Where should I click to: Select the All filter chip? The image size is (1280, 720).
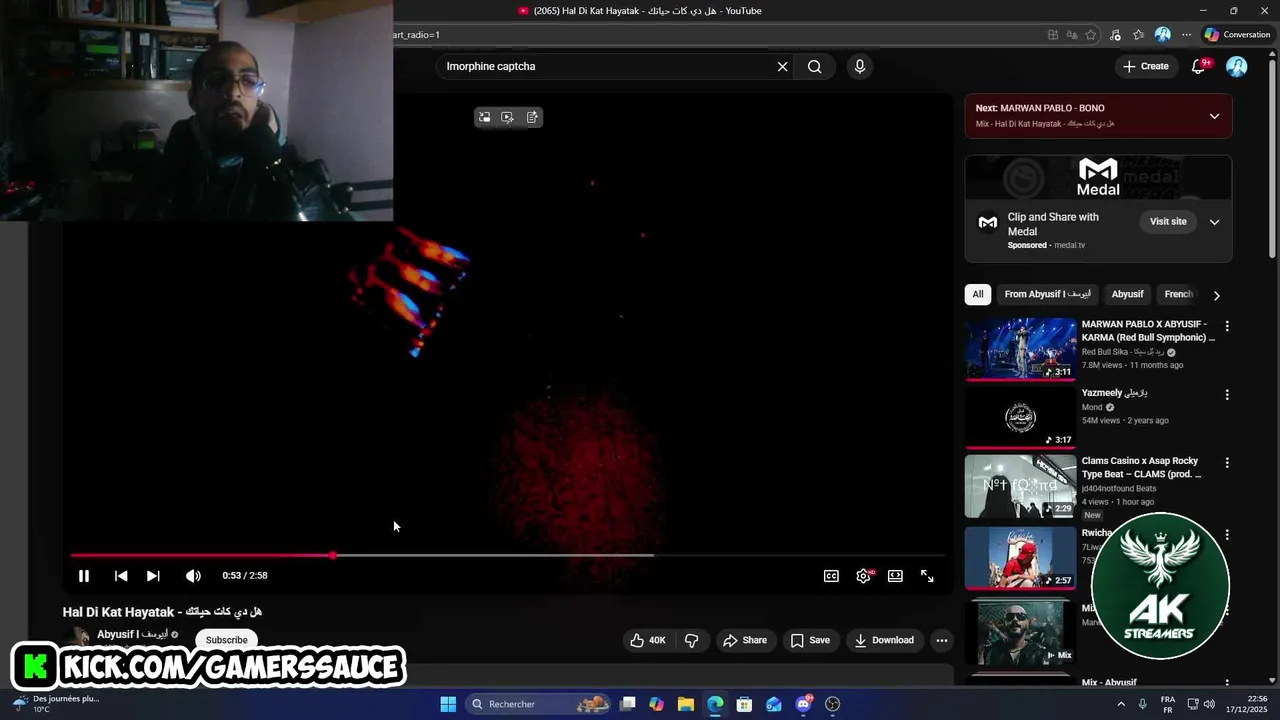(x=978, y=294)
